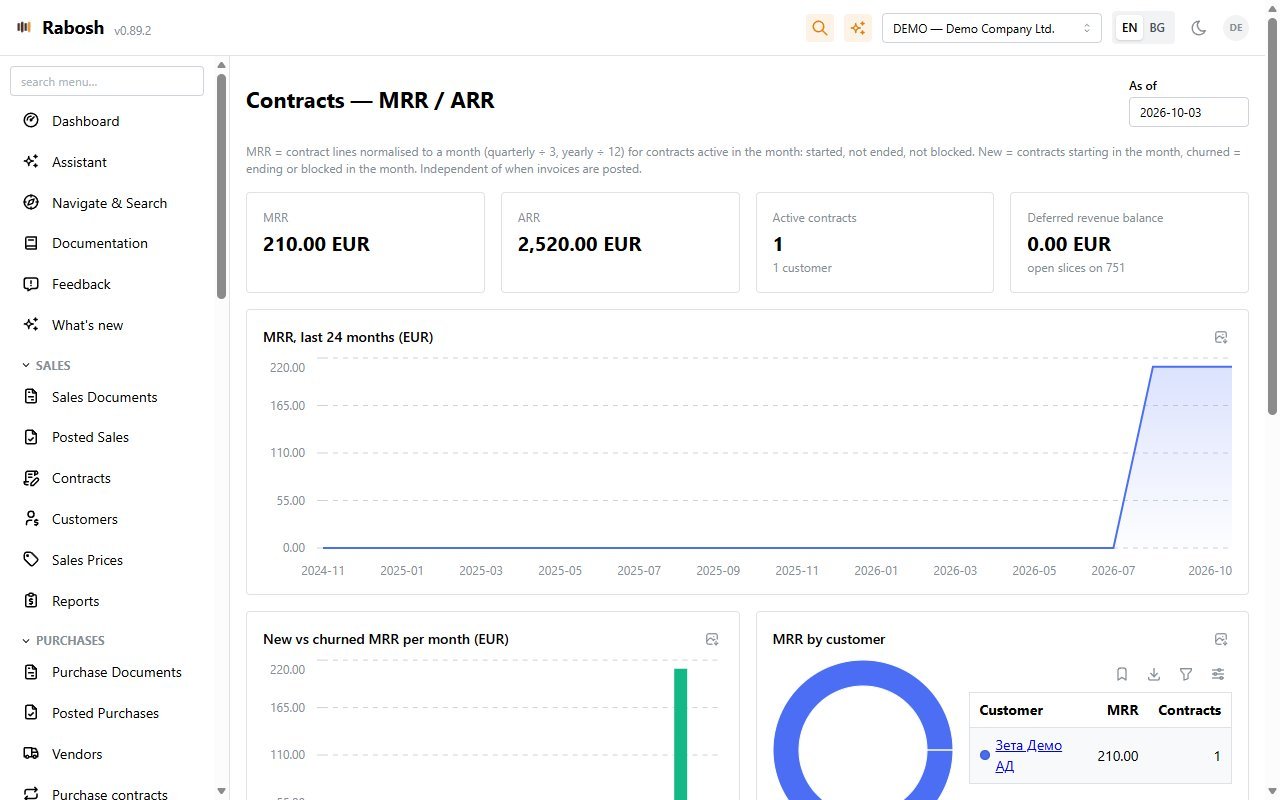Click the Customers person icon
This screenshot has height=800, width=1280.
[x=31, y=519]
